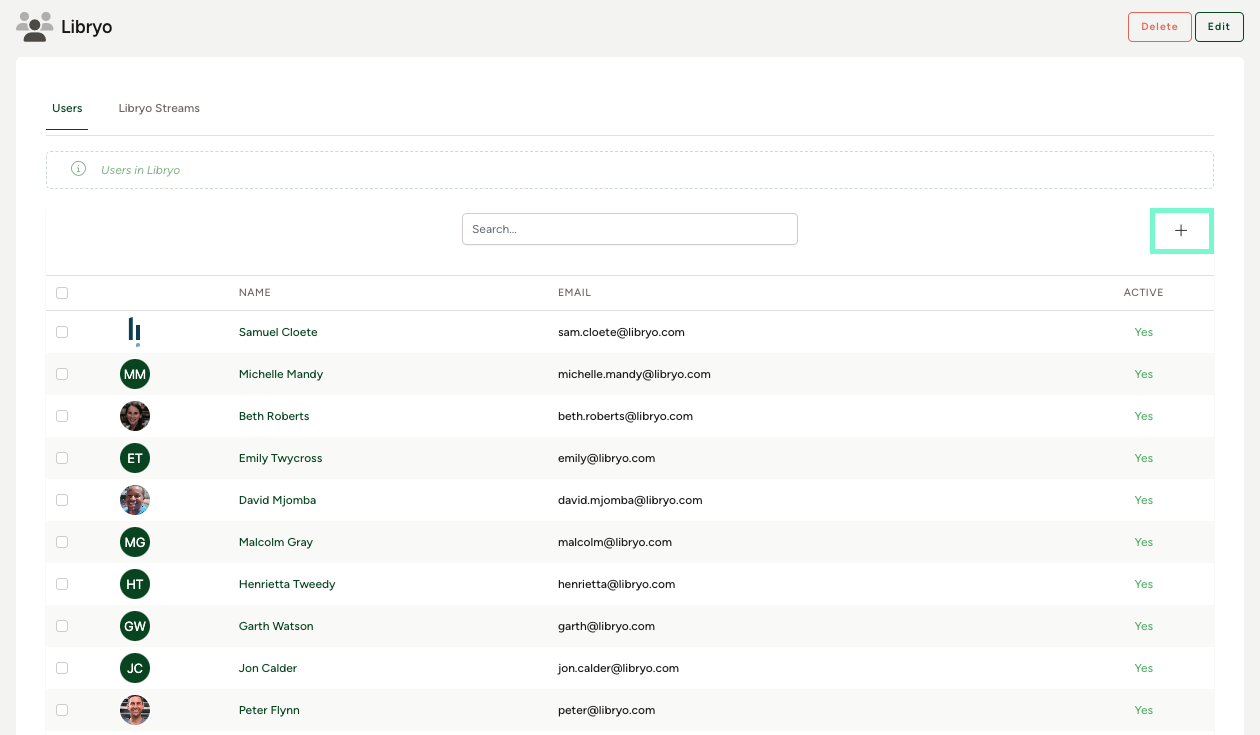Tick the checkbox for Peter Flynn
Screen dimensions: 1260x735
coord(62,710)
